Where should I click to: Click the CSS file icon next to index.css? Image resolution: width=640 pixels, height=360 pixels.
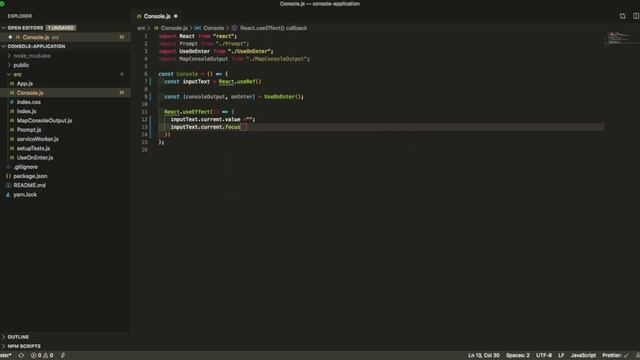12,102
